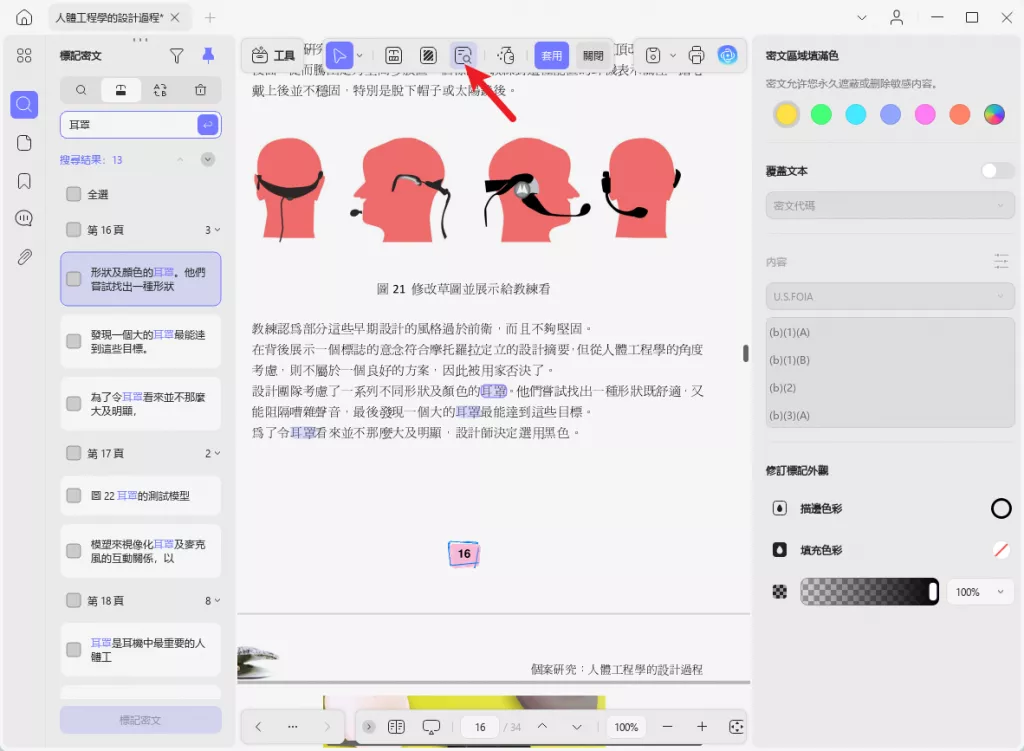Click the print icon
The image size is (1024, 751).
696,56
